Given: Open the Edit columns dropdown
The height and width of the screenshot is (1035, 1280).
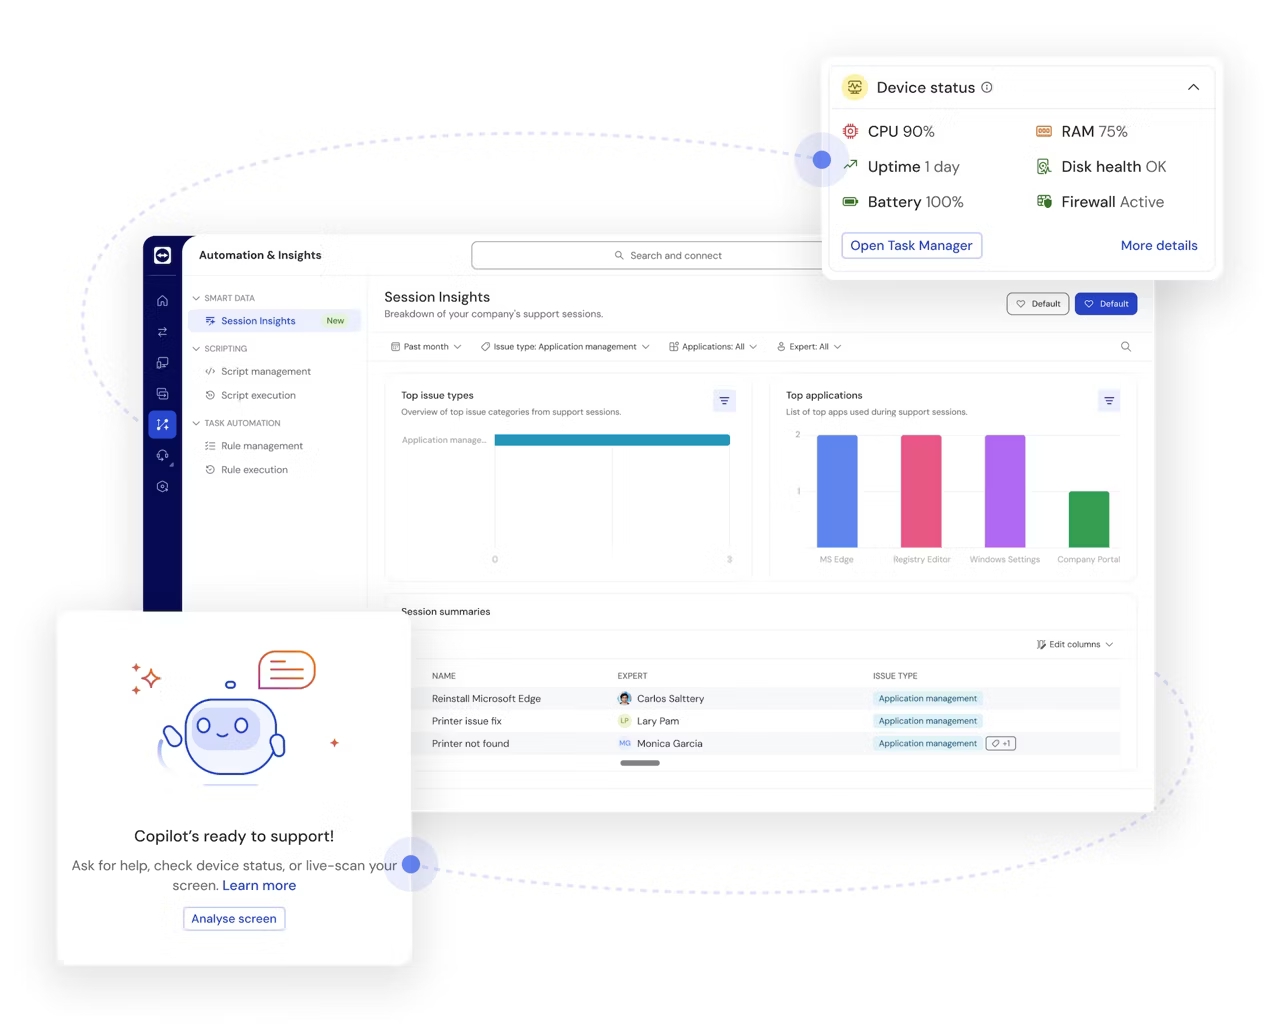Looking at the screenshot, I should coord(1075,645).
